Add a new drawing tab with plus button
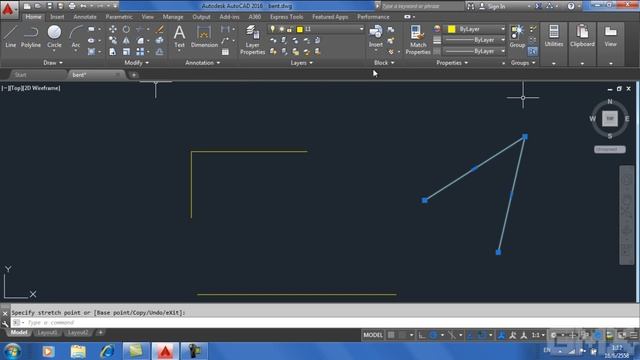 pos(133,75)
